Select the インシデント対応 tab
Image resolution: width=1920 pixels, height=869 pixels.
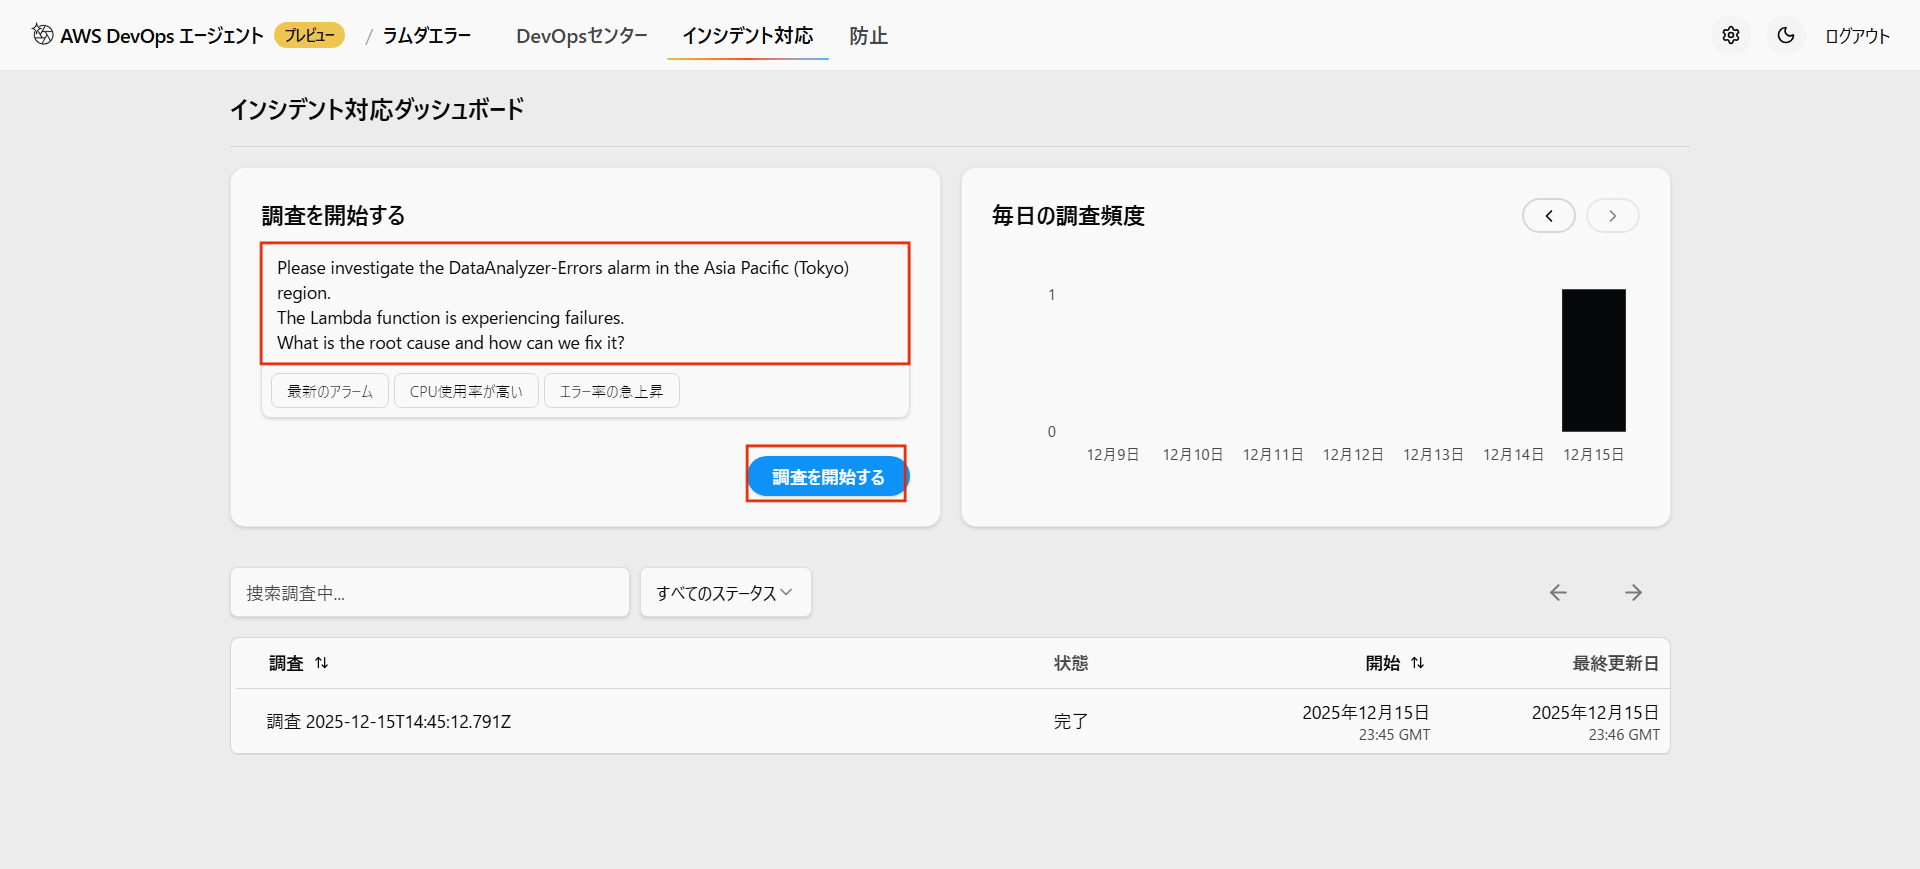point(748,36)
